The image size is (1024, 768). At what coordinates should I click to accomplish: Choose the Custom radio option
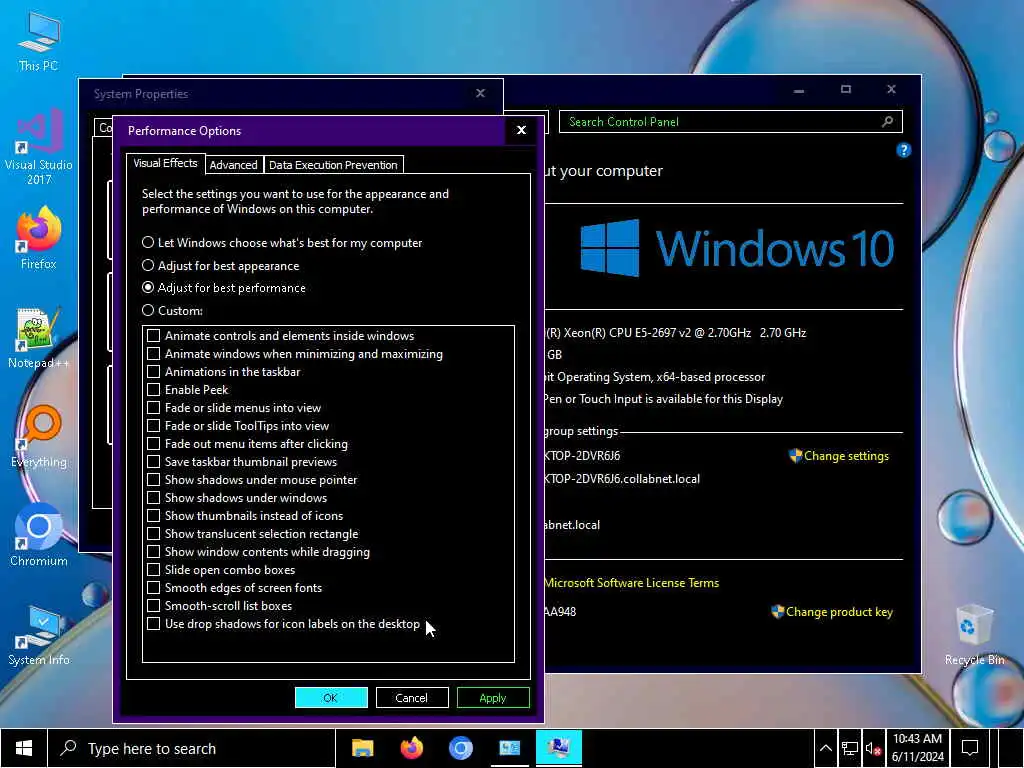(x=172, y=311)
